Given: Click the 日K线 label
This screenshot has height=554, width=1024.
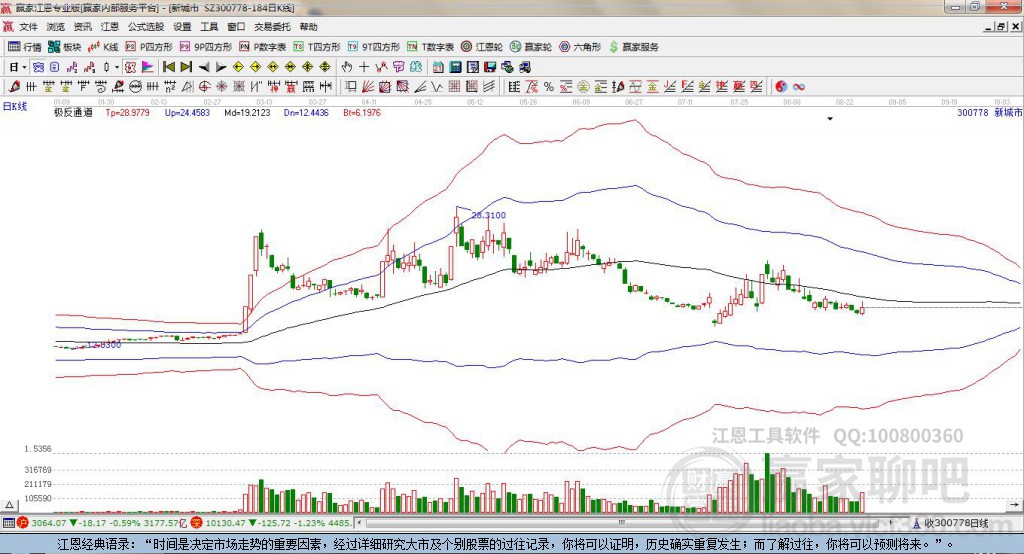Looking at the screenshot, I should click(x=14, y=106).
